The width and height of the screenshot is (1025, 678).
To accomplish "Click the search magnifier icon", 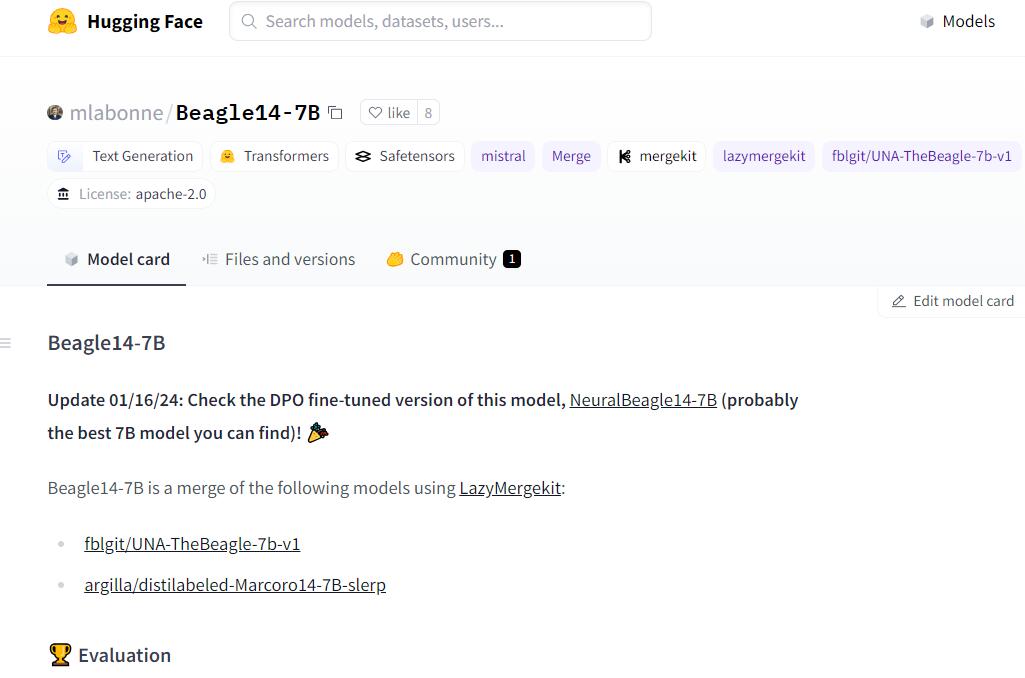I will 248,22.
